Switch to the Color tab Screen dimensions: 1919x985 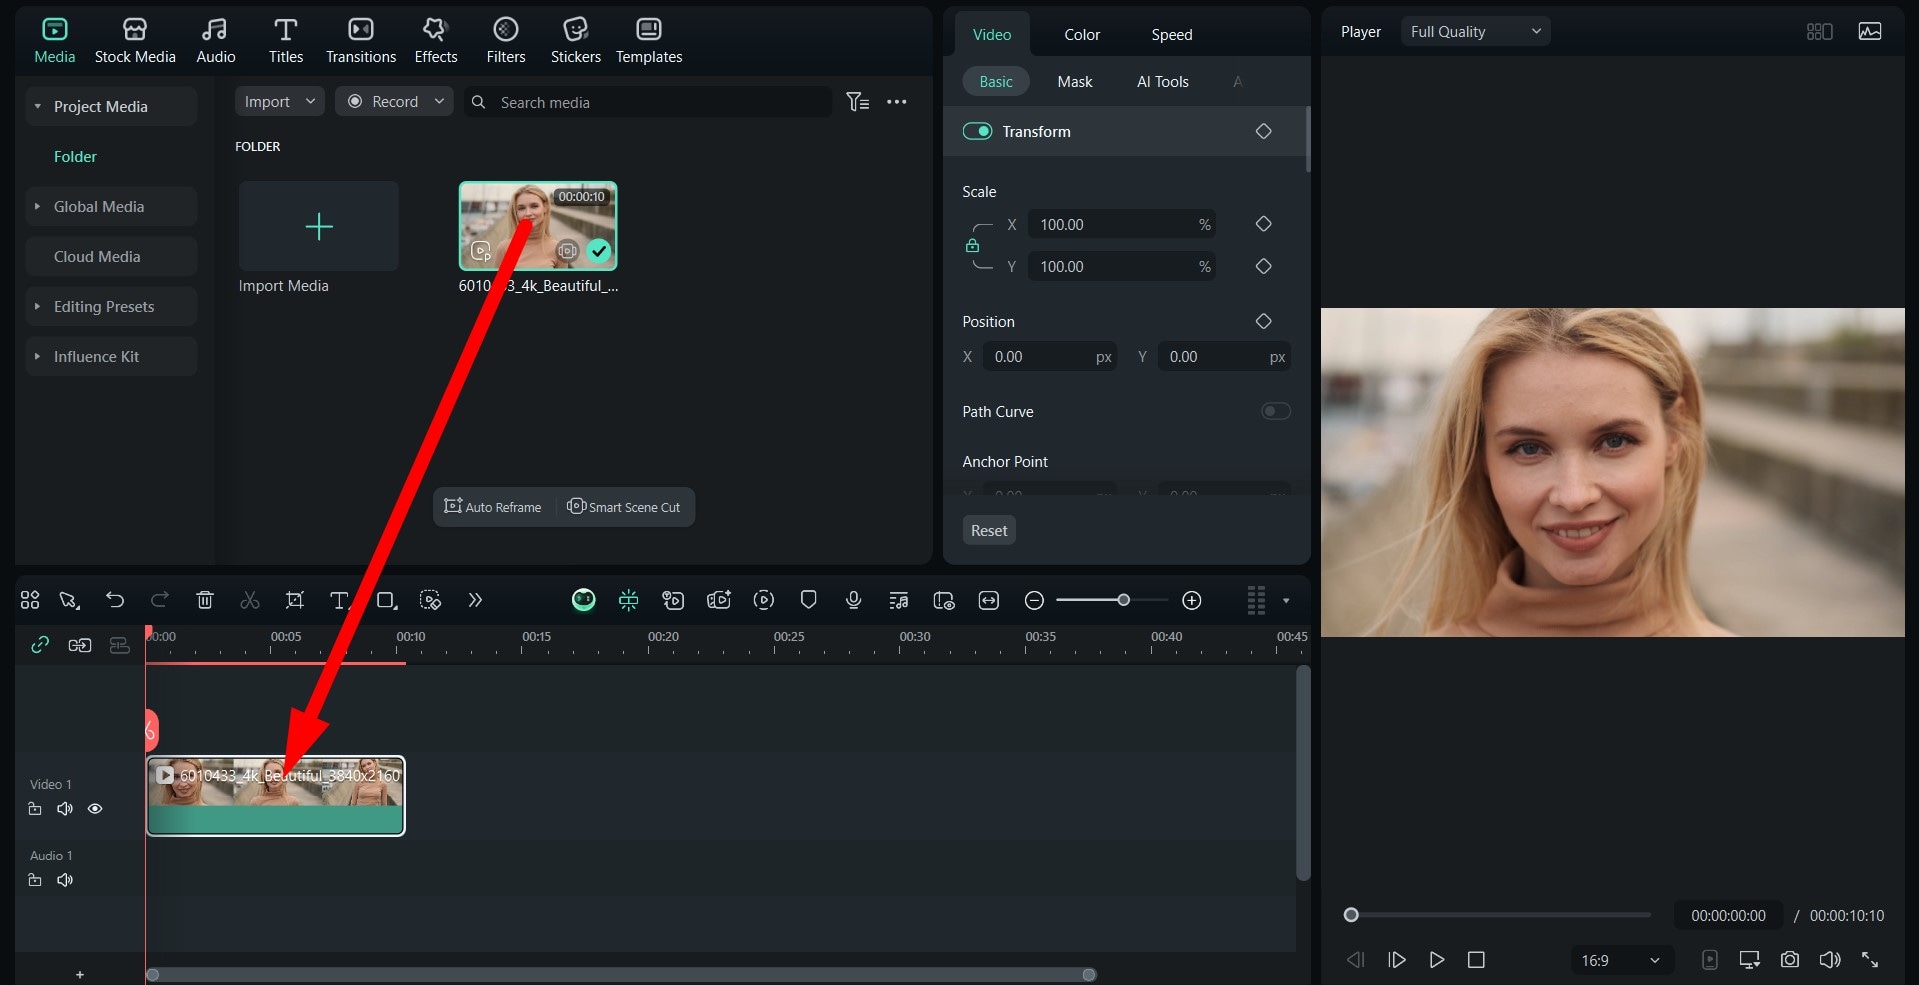coord(1082,35)
